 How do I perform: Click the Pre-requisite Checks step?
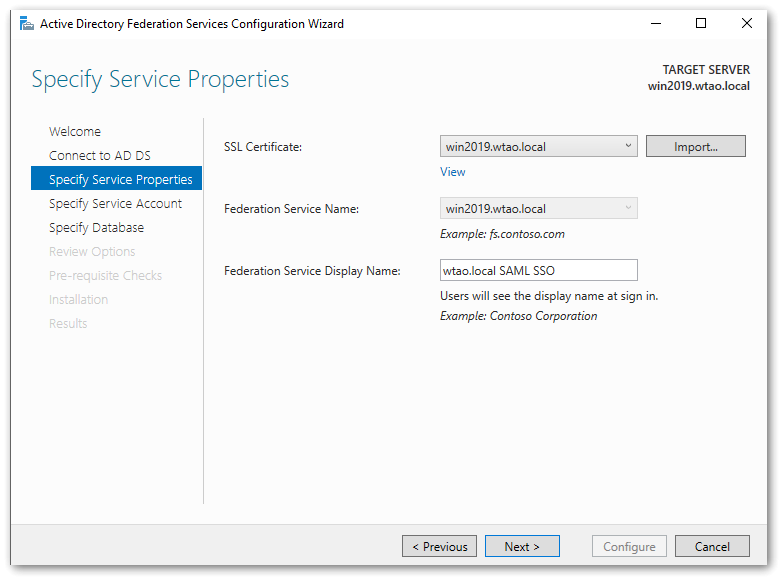105,276
